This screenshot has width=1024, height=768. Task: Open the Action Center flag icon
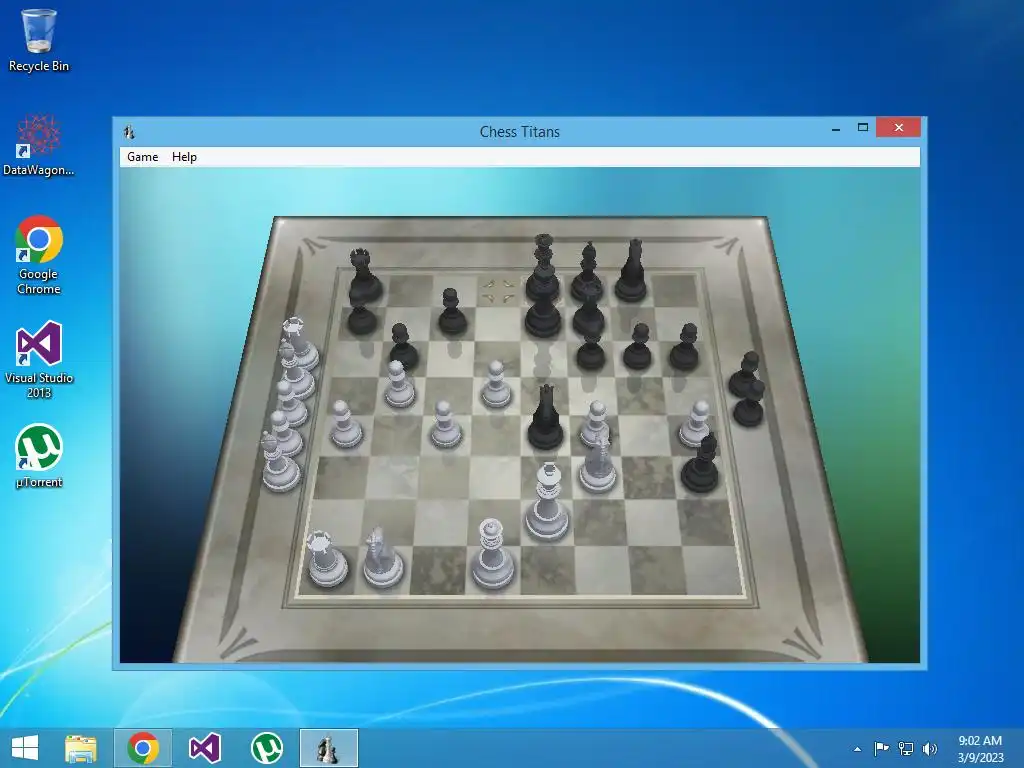[881, 748]
